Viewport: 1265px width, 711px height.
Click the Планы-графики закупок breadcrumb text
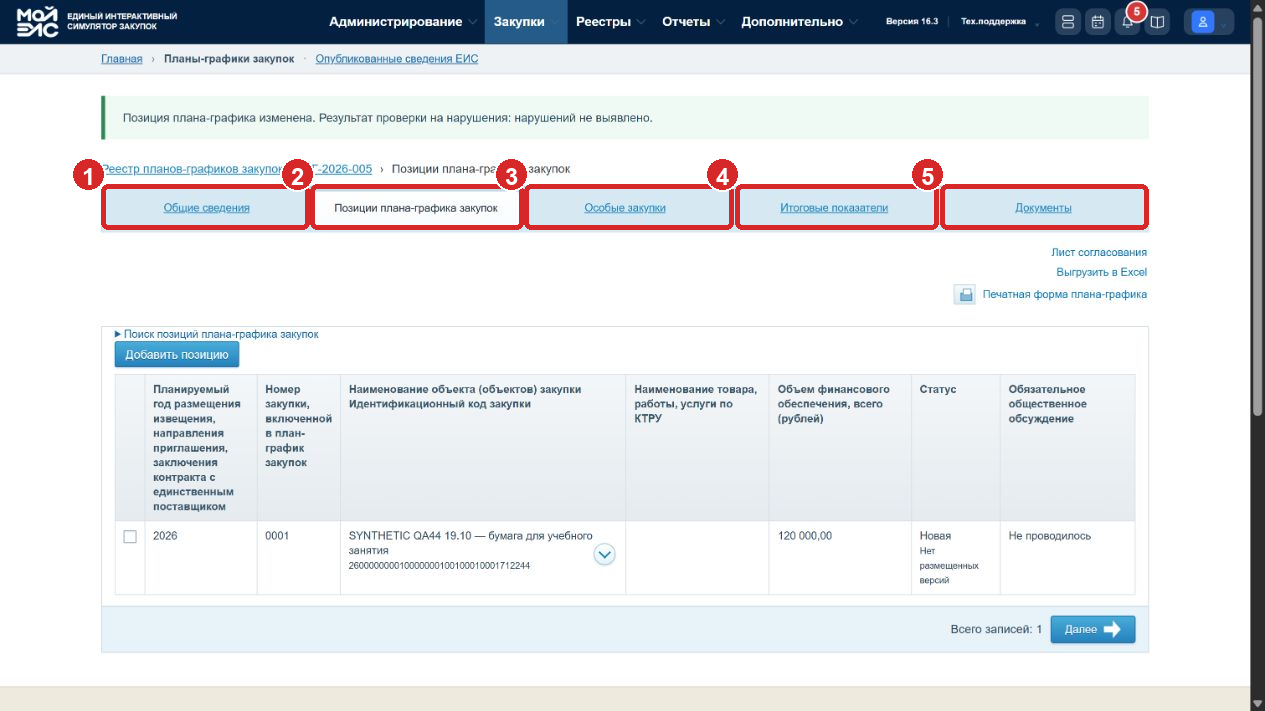(229, 59)
